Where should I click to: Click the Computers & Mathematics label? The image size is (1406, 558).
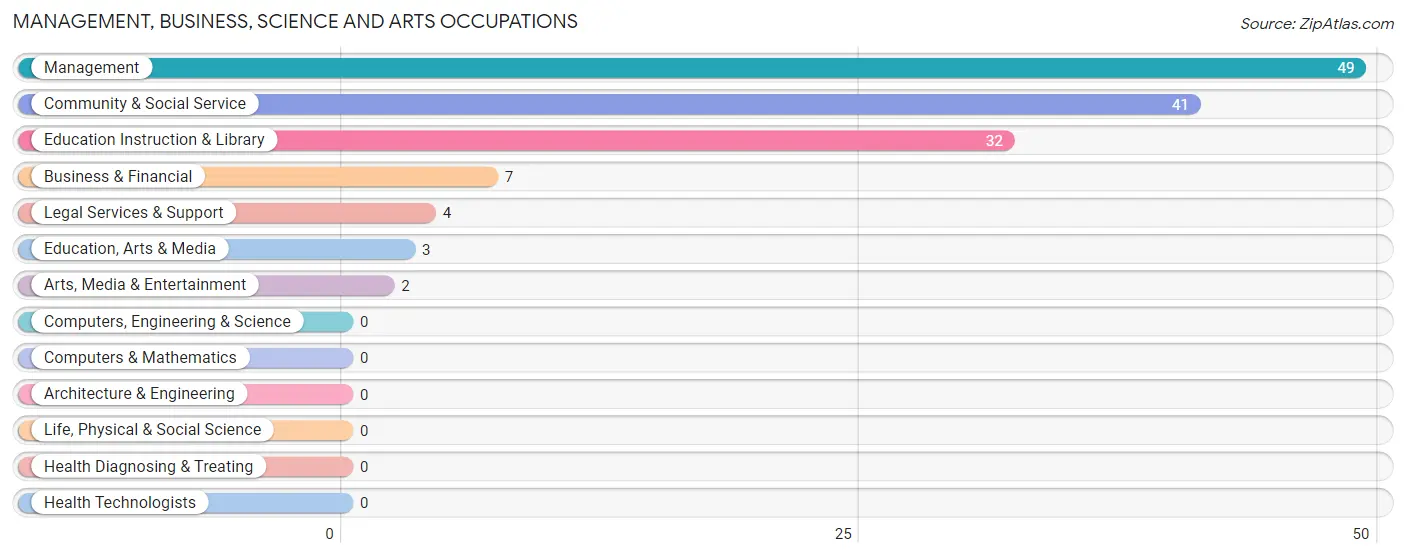tap(140, 358)
